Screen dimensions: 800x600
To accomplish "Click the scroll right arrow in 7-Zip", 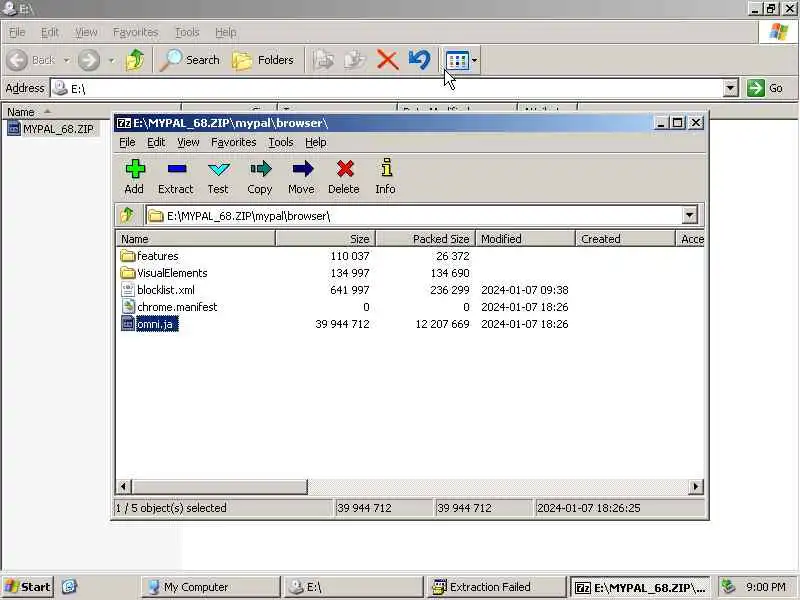I will [695, 487].
